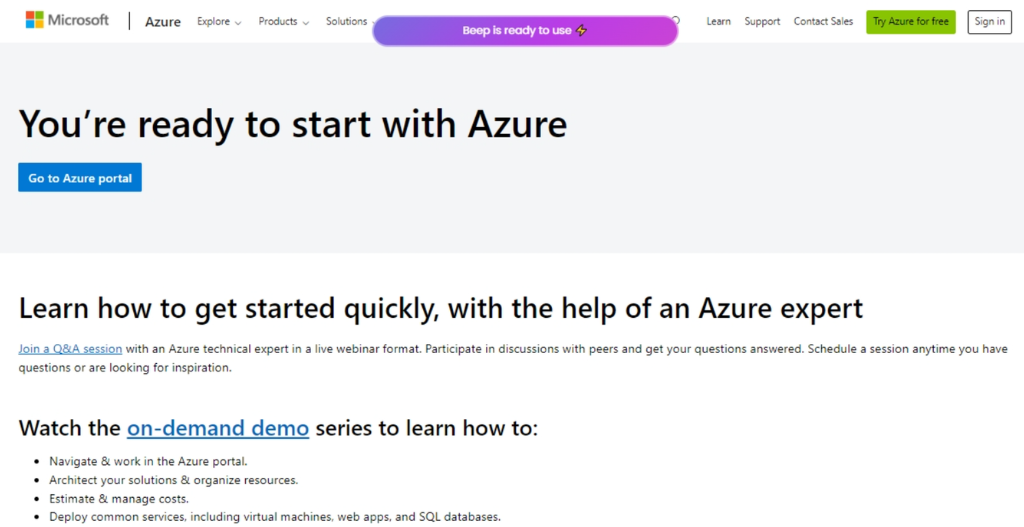This screenshot has width=1024, height=527.
Task: Follow the Join a Q&A session link
Action: (70, 349)
